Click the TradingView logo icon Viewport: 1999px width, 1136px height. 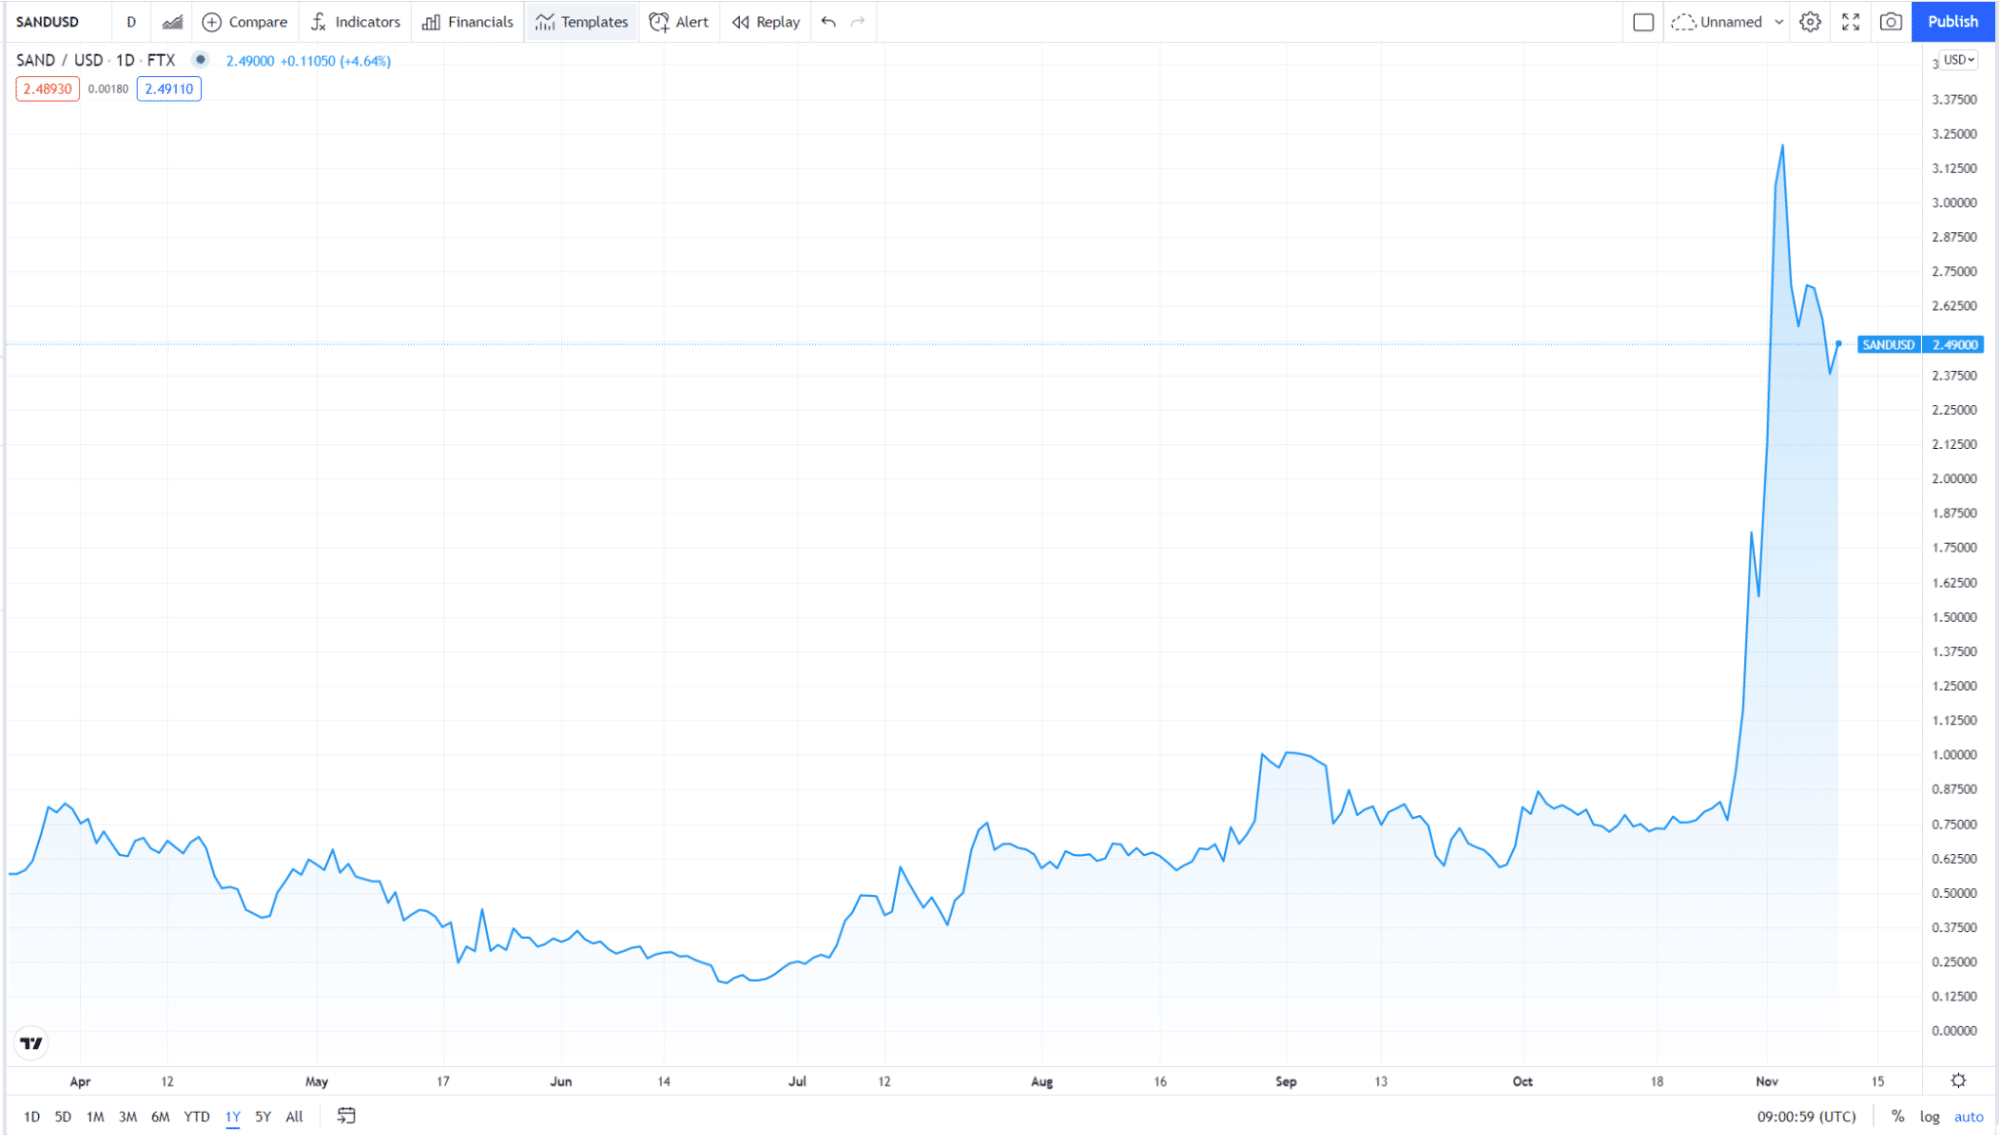coord(31,1044)
